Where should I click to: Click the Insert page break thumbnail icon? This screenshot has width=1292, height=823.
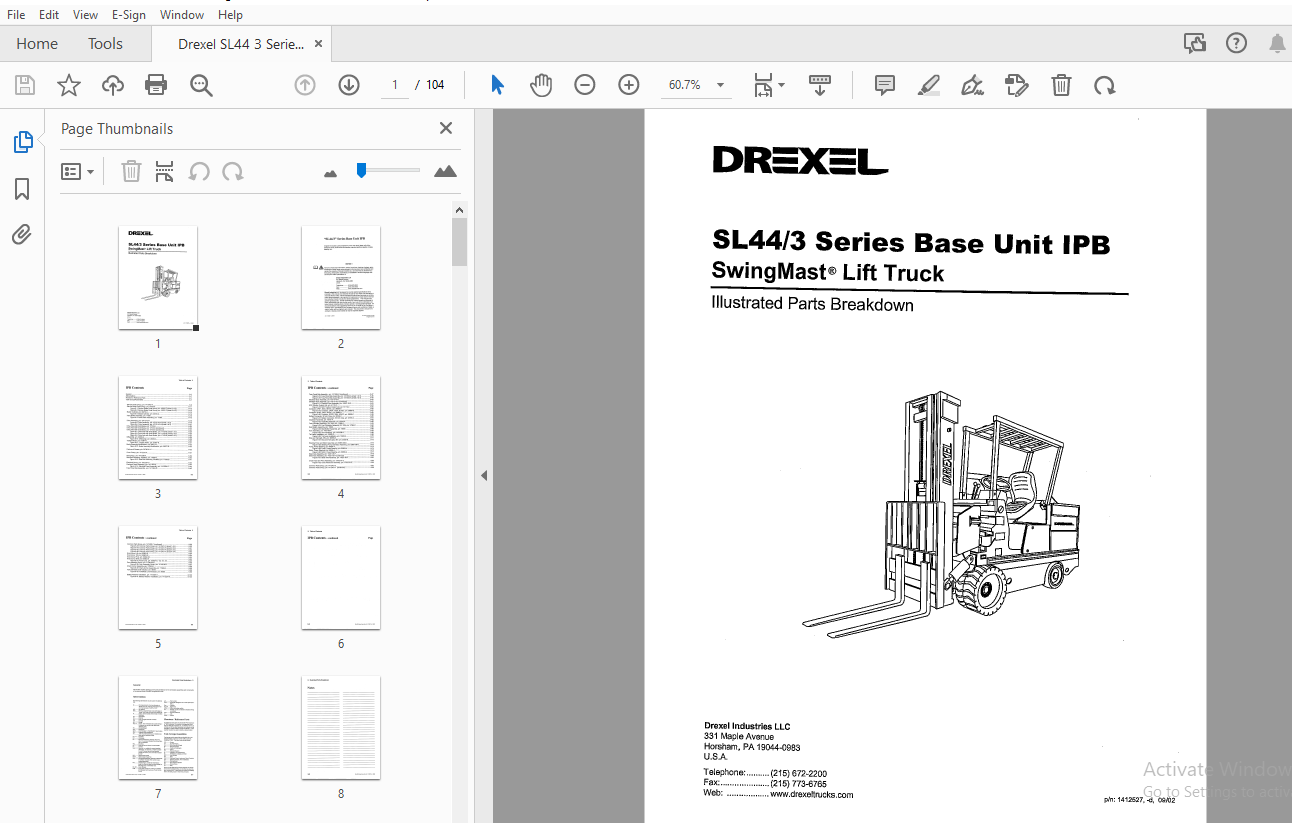165,172
